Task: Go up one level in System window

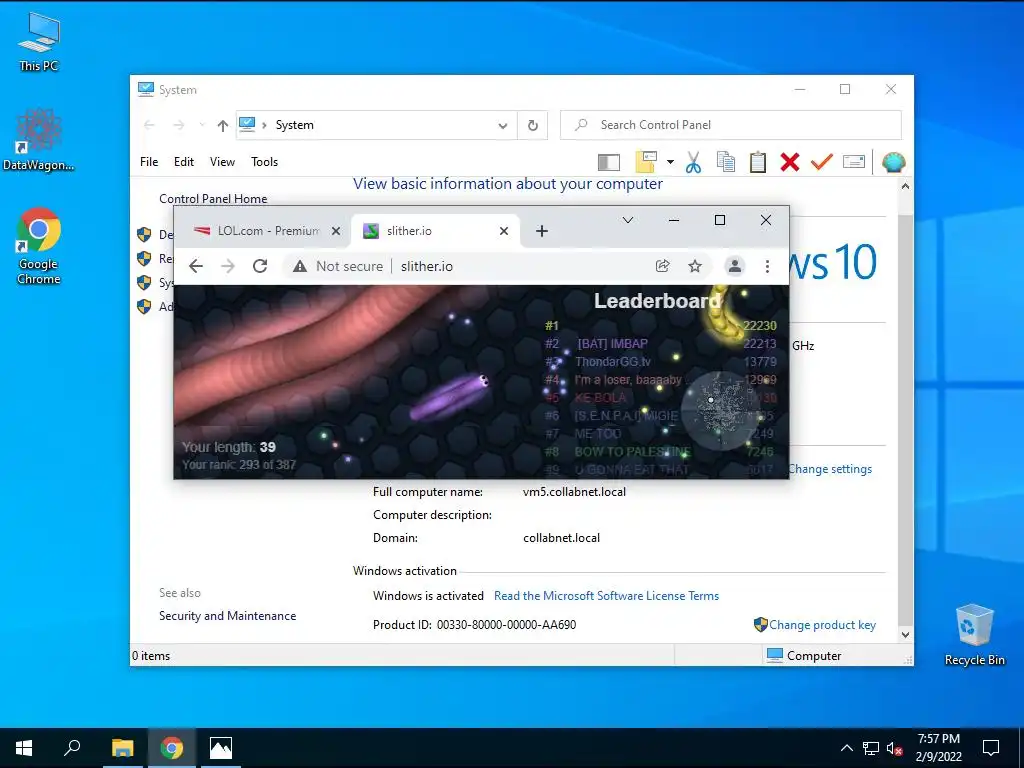Action: pyautogui.click(x=223, y=125)
